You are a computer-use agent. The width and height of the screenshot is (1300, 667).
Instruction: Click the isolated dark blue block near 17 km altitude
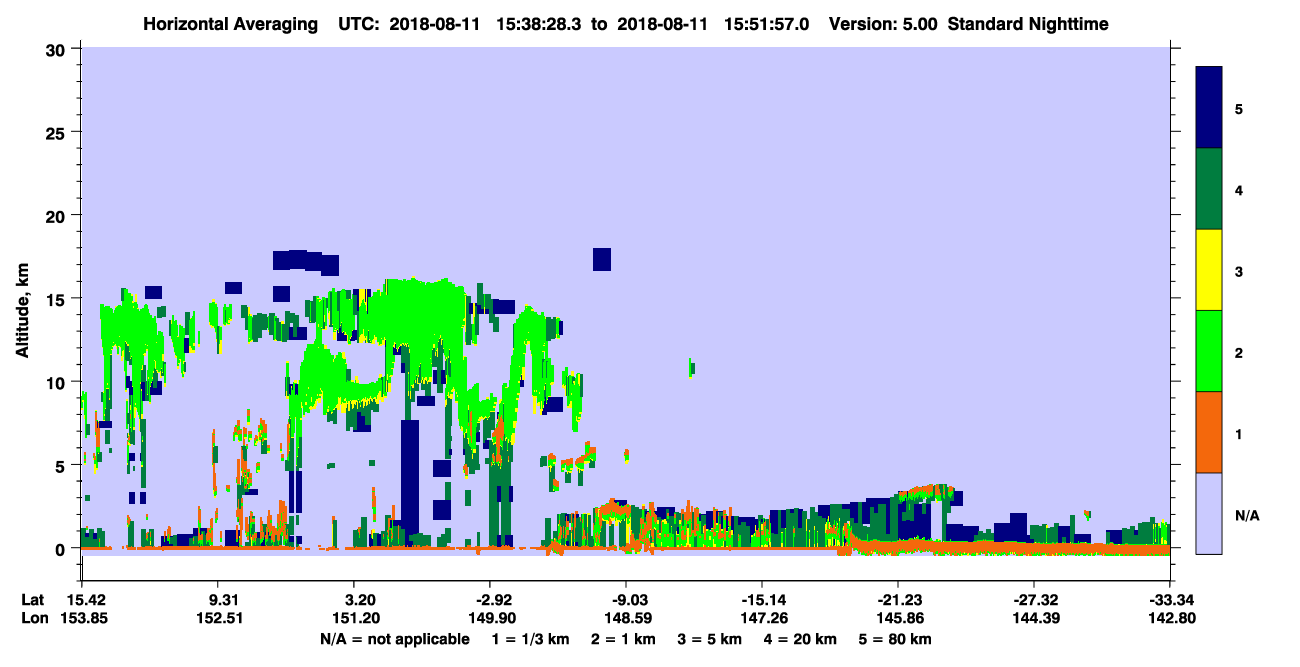[x=601, y=259]
